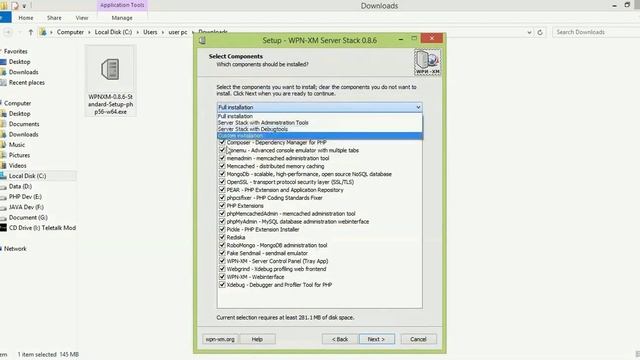
Task: Uncheck OpenSSL transport protocol component
Action: 222,182
